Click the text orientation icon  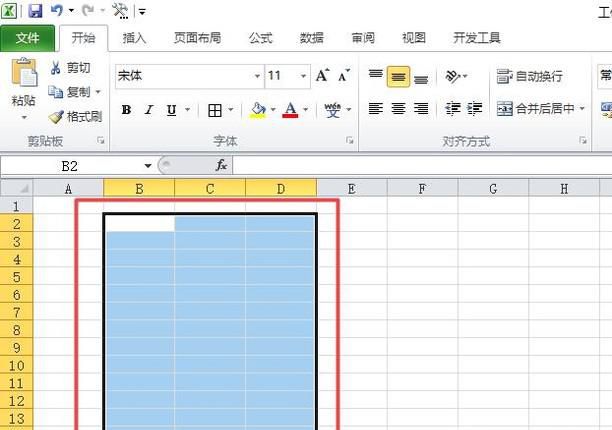click(x=453, y=76)
